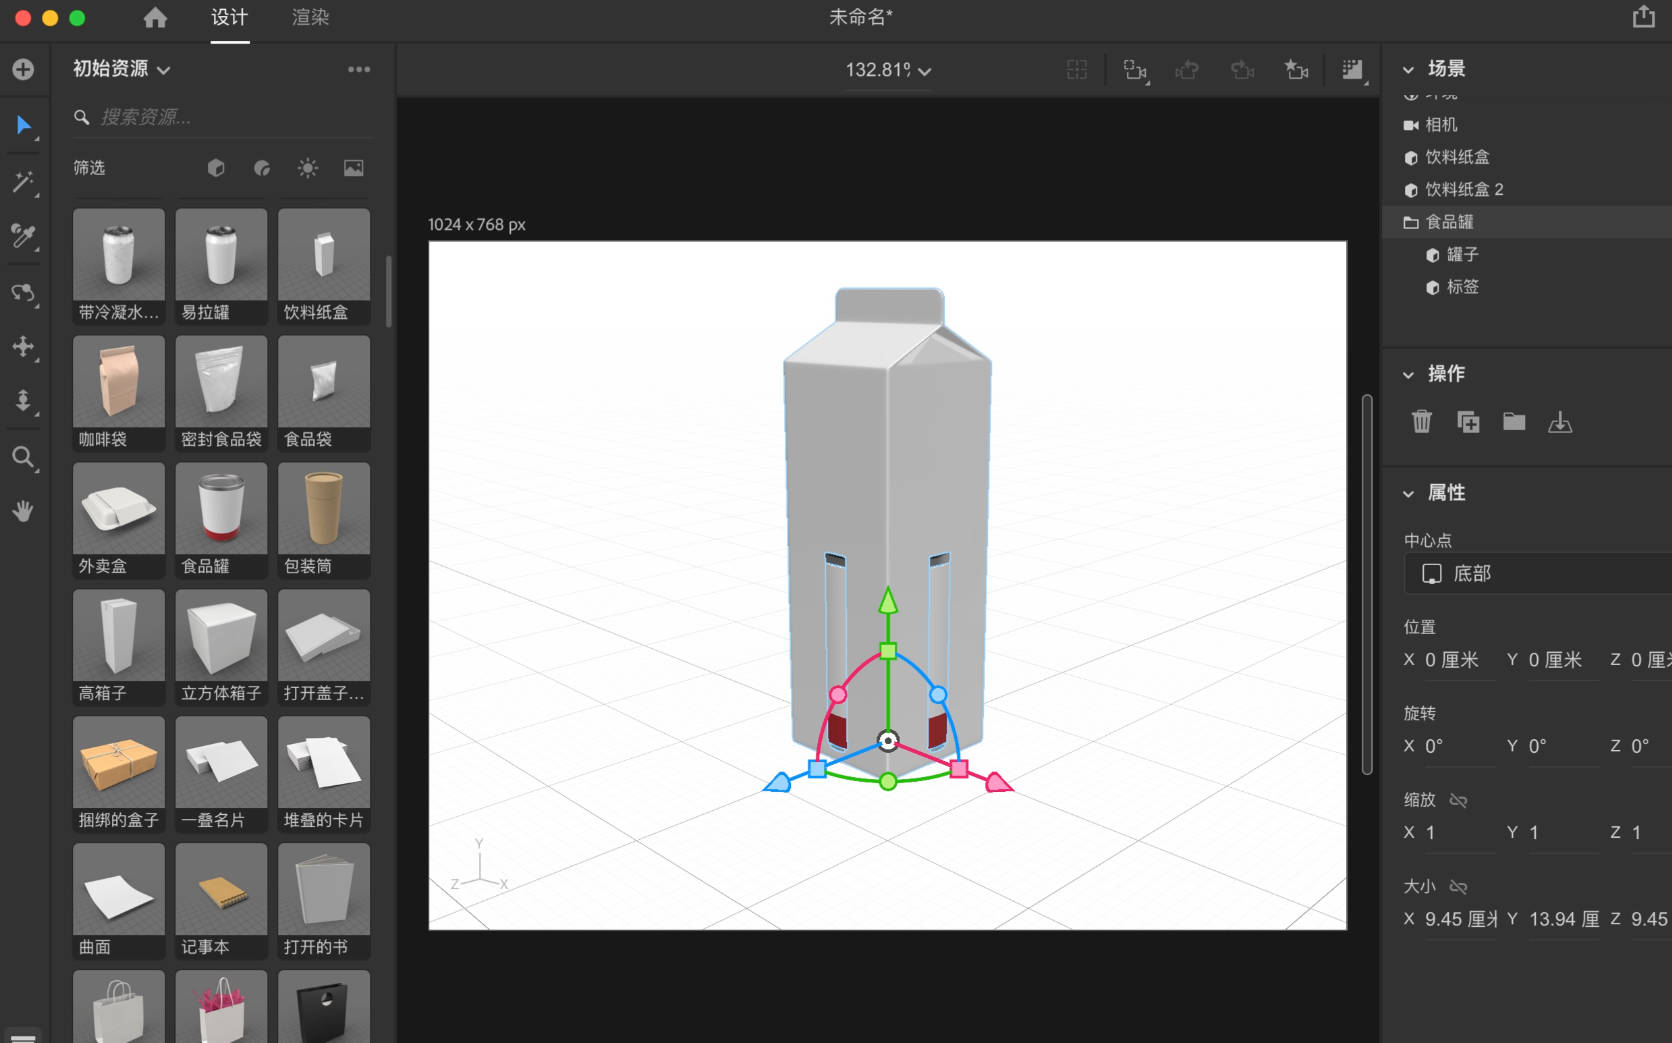Filter assets to show lights only
The height and width of the screenshot is (1043, 1672).
308,168
